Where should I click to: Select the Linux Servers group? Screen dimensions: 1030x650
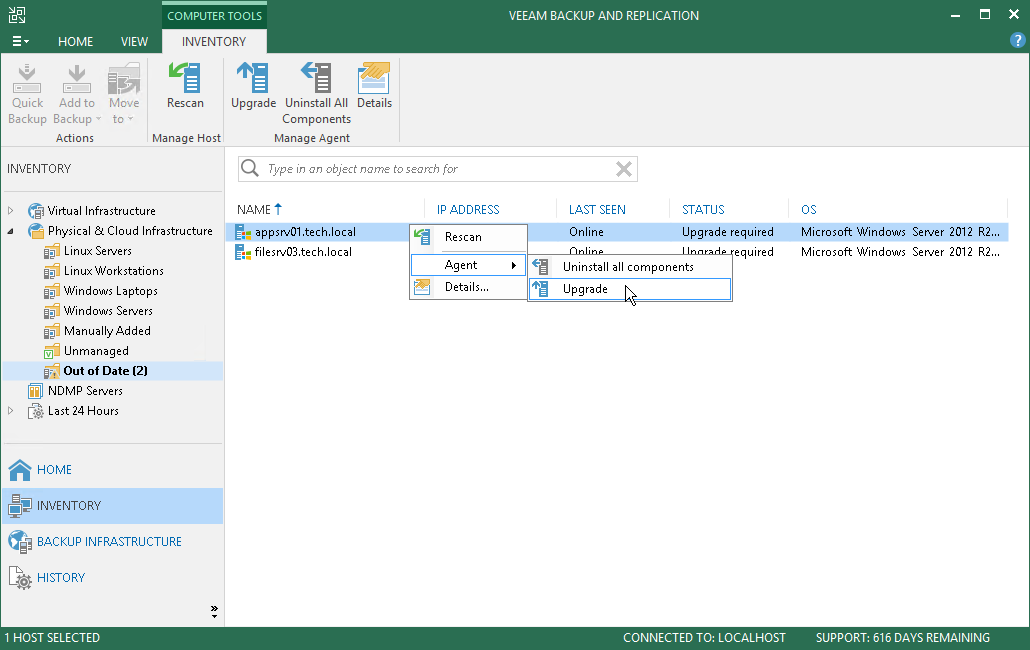pyautogui.click(x=97, y=251)
